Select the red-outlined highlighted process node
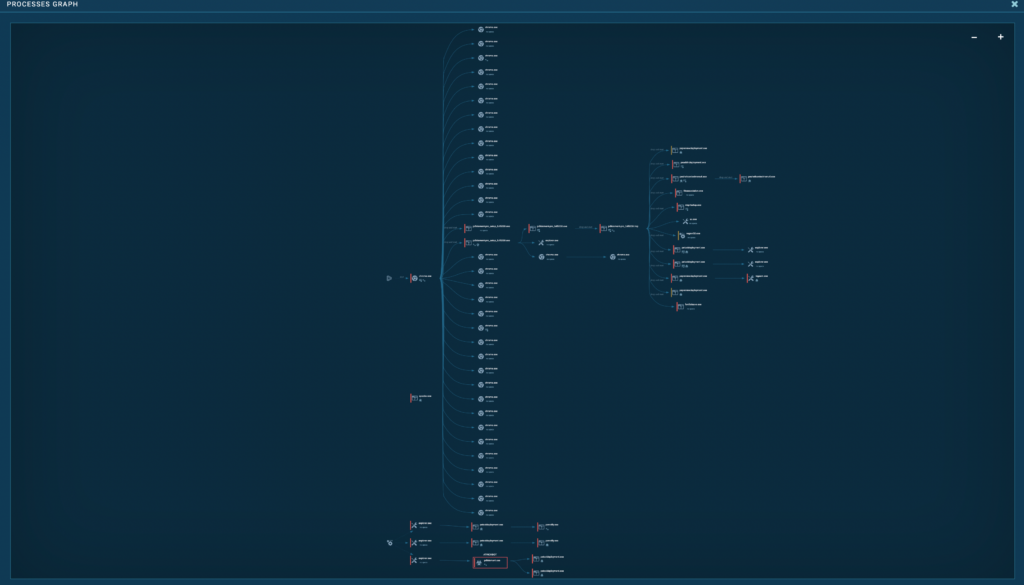 [490, 563]
